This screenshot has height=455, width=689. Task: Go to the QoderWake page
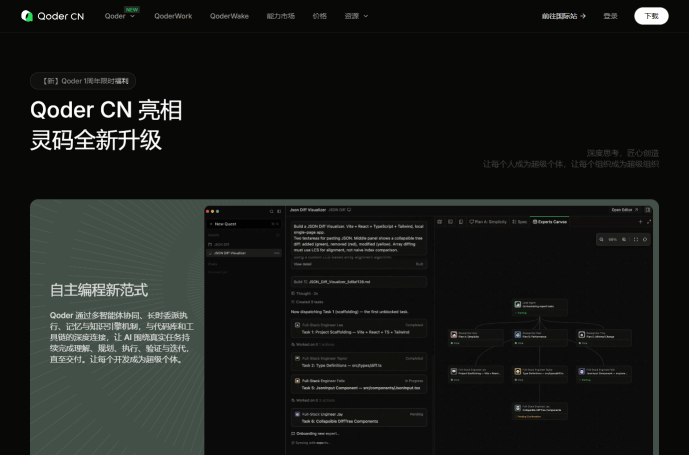click(x=229, y=16)
